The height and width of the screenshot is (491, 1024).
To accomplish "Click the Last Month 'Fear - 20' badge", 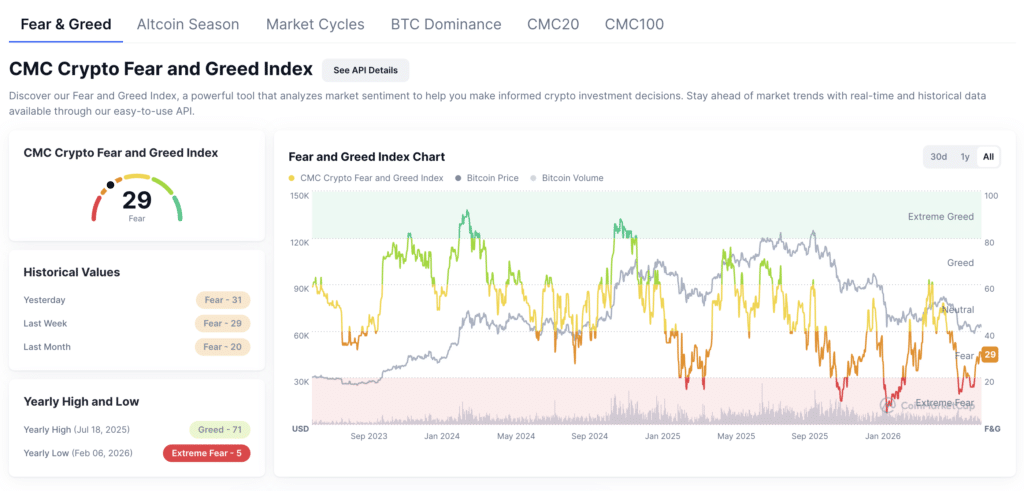I will [223, 347].
